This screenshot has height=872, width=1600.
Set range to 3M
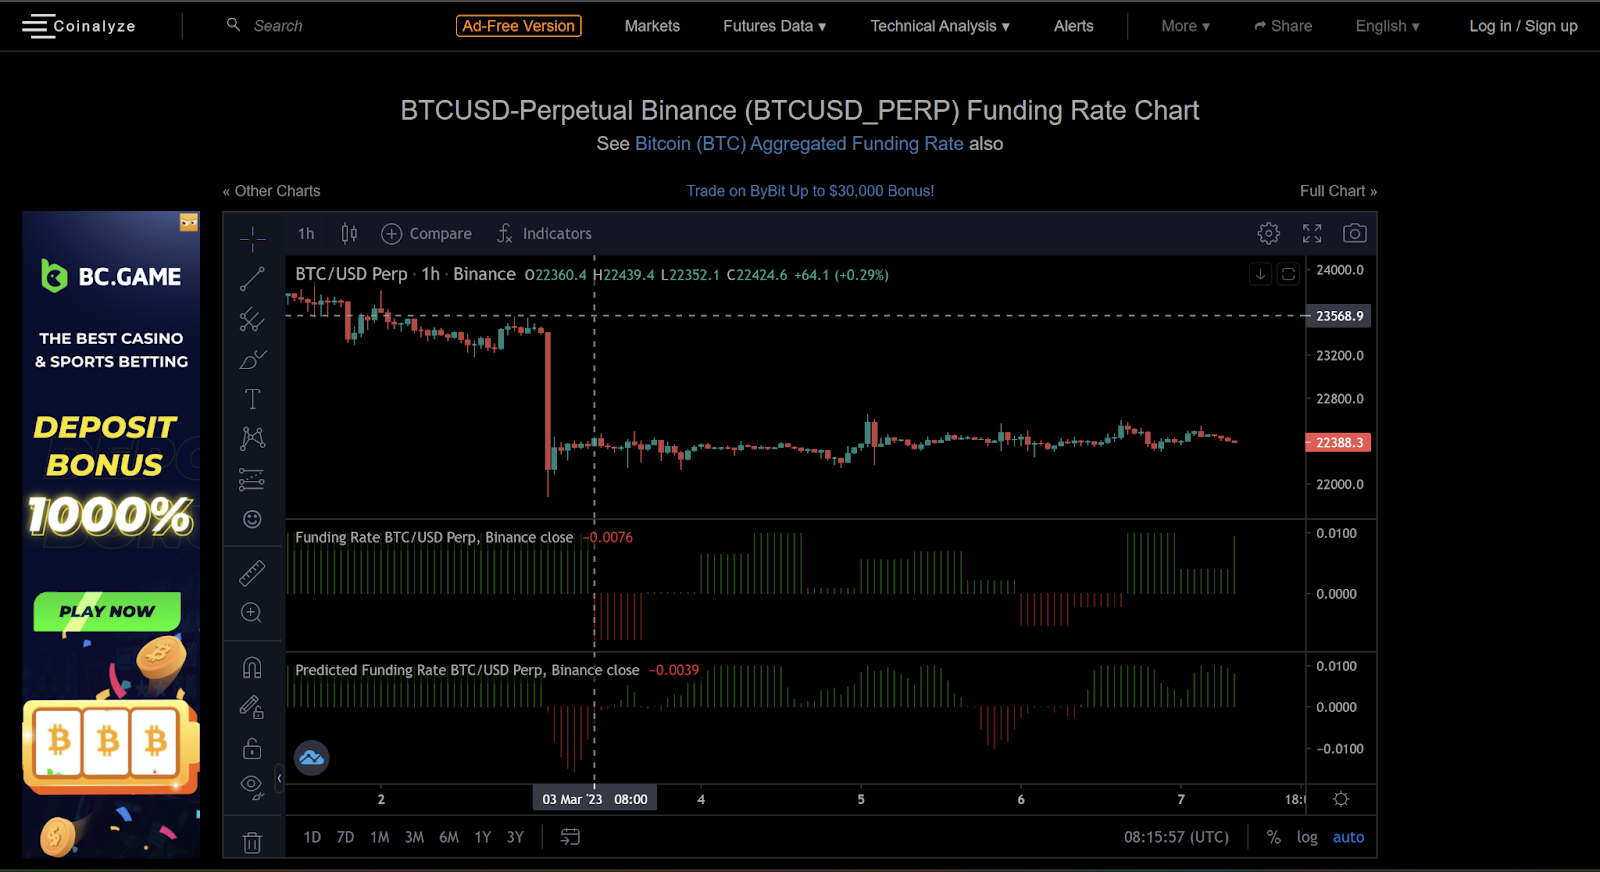coord(414,837)
